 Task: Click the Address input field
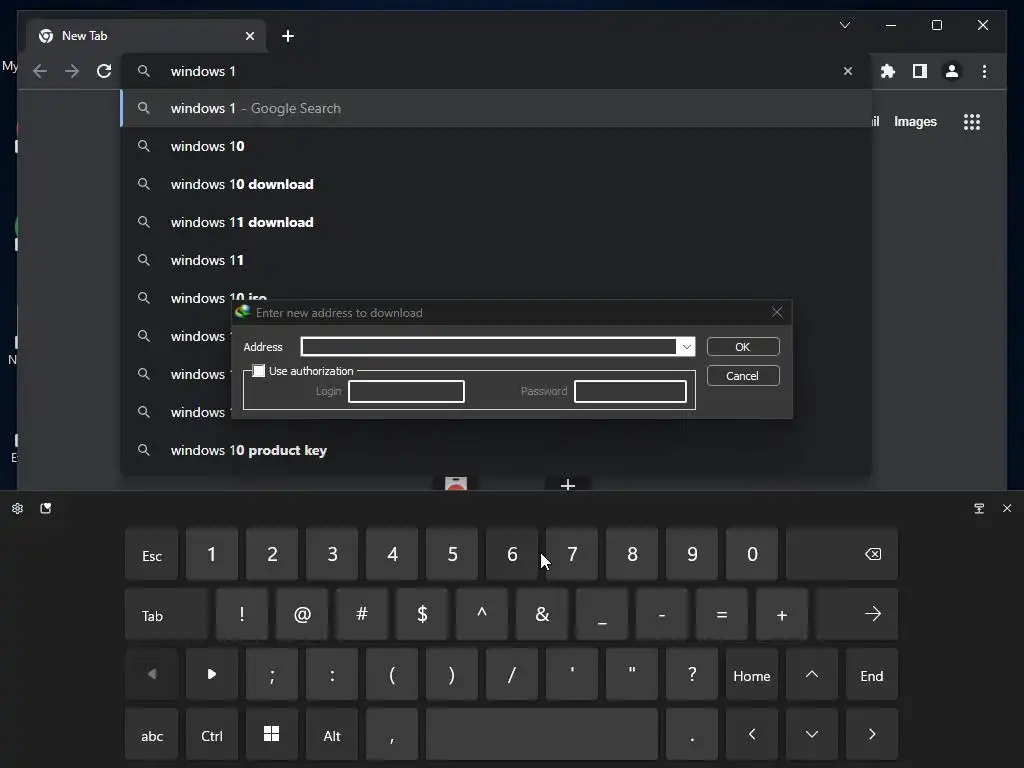[x=489, y=347]
